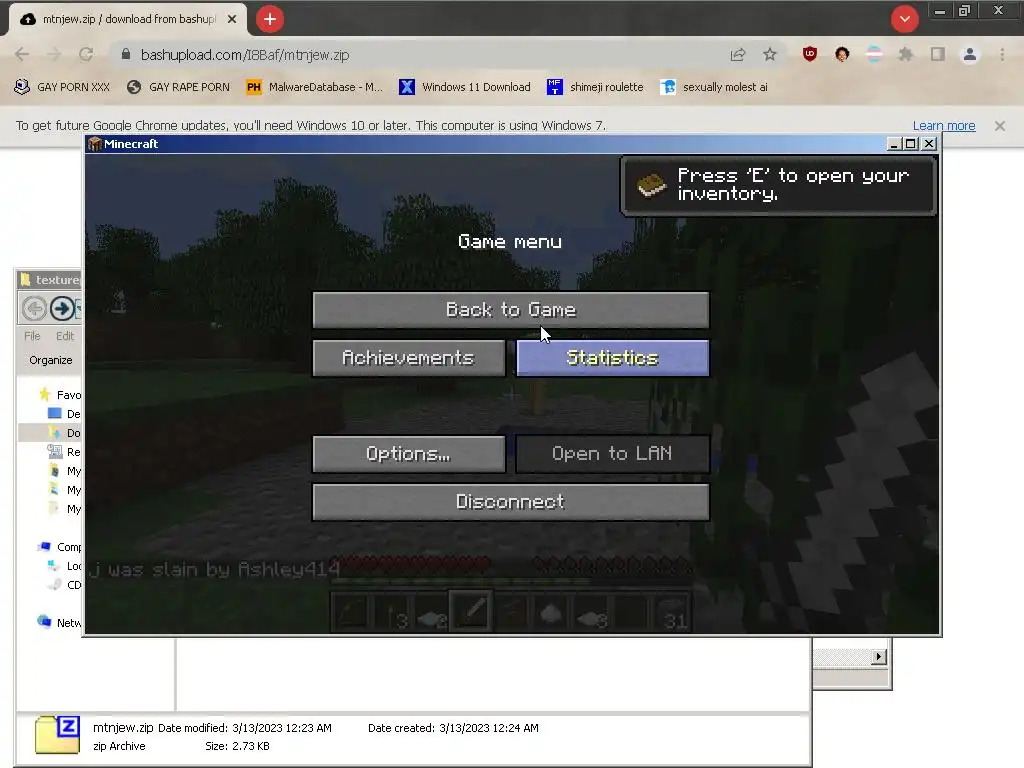Select Desktop under Favorites
The image size is (1024, 768).
(x=65, y=413)
